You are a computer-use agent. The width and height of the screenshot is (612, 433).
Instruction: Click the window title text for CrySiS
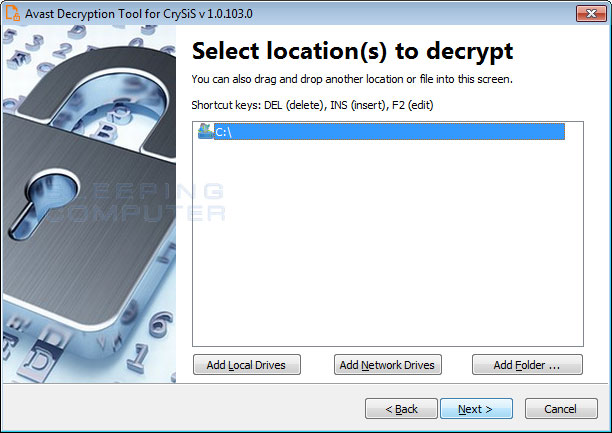click(139, 14)
